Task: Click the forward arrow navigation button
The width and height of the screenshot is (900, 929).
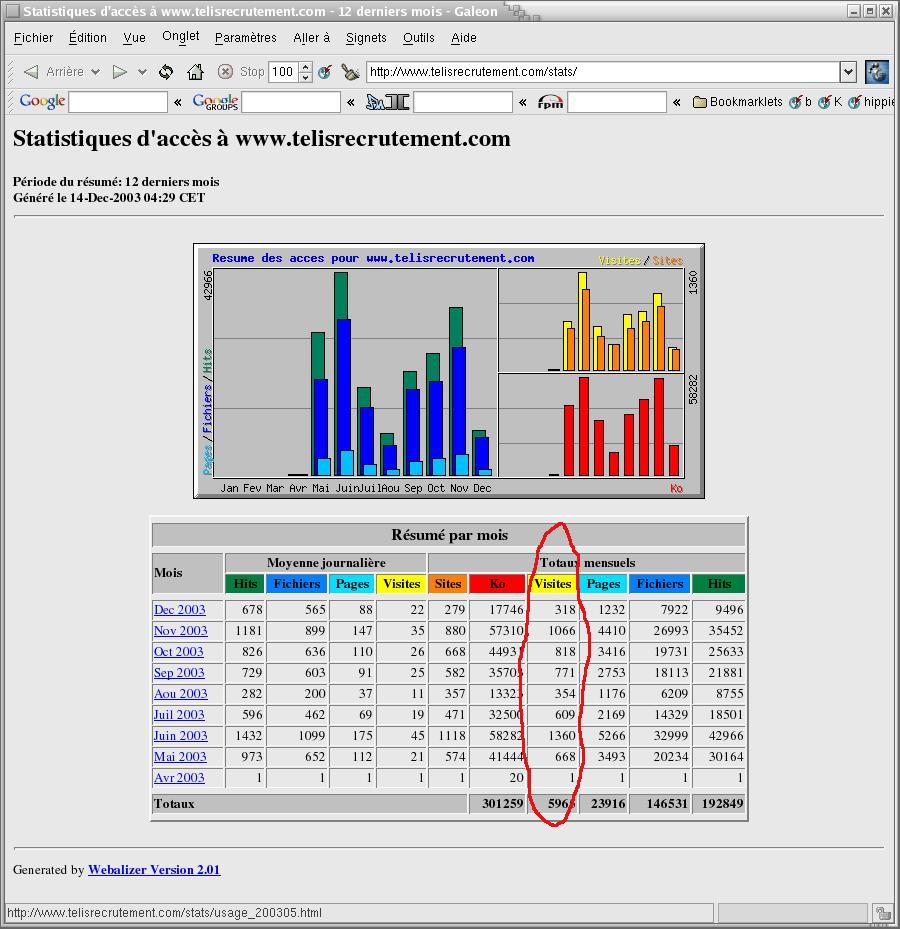Action: click(x=120, y=72)
